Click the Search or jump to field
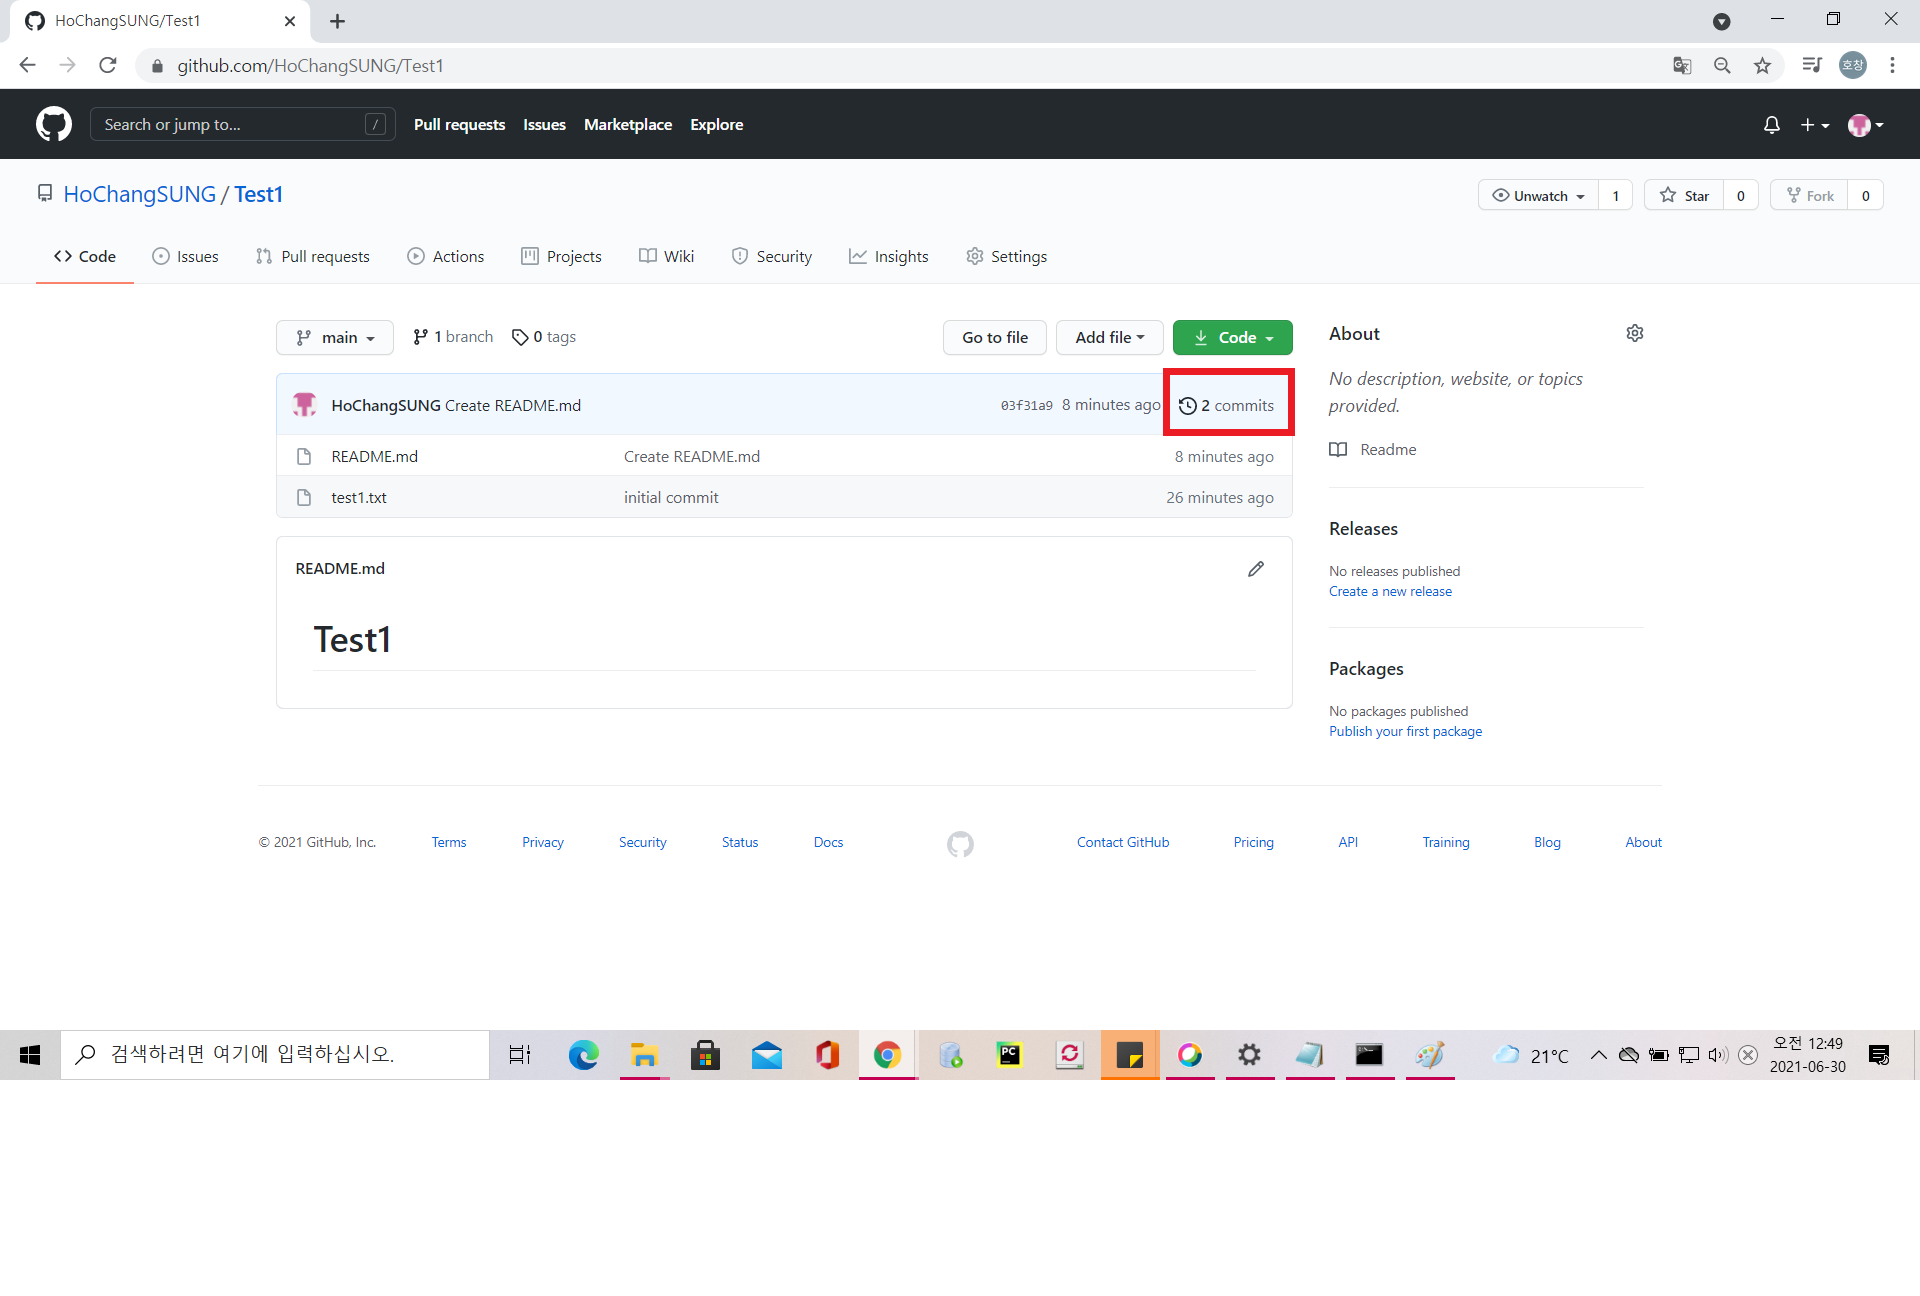This screenshot has height=1296, width=1920. point(242,125)
